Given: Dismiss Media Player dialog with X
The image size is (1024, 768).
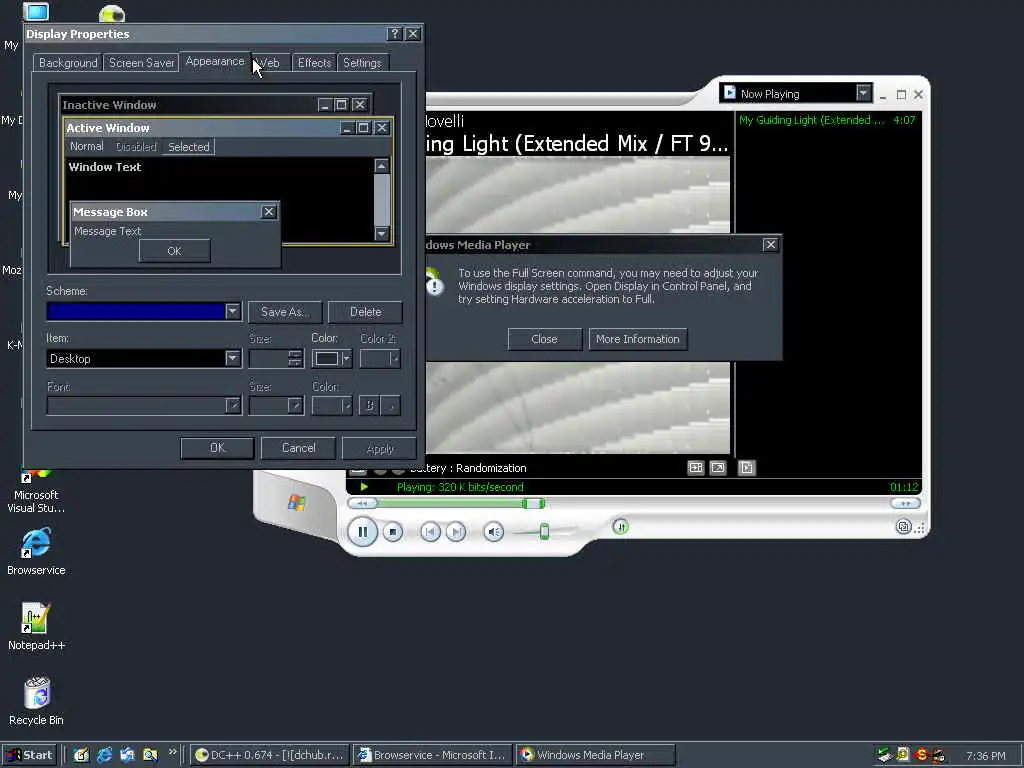Looking at the screenshot, I should [770, 244].
